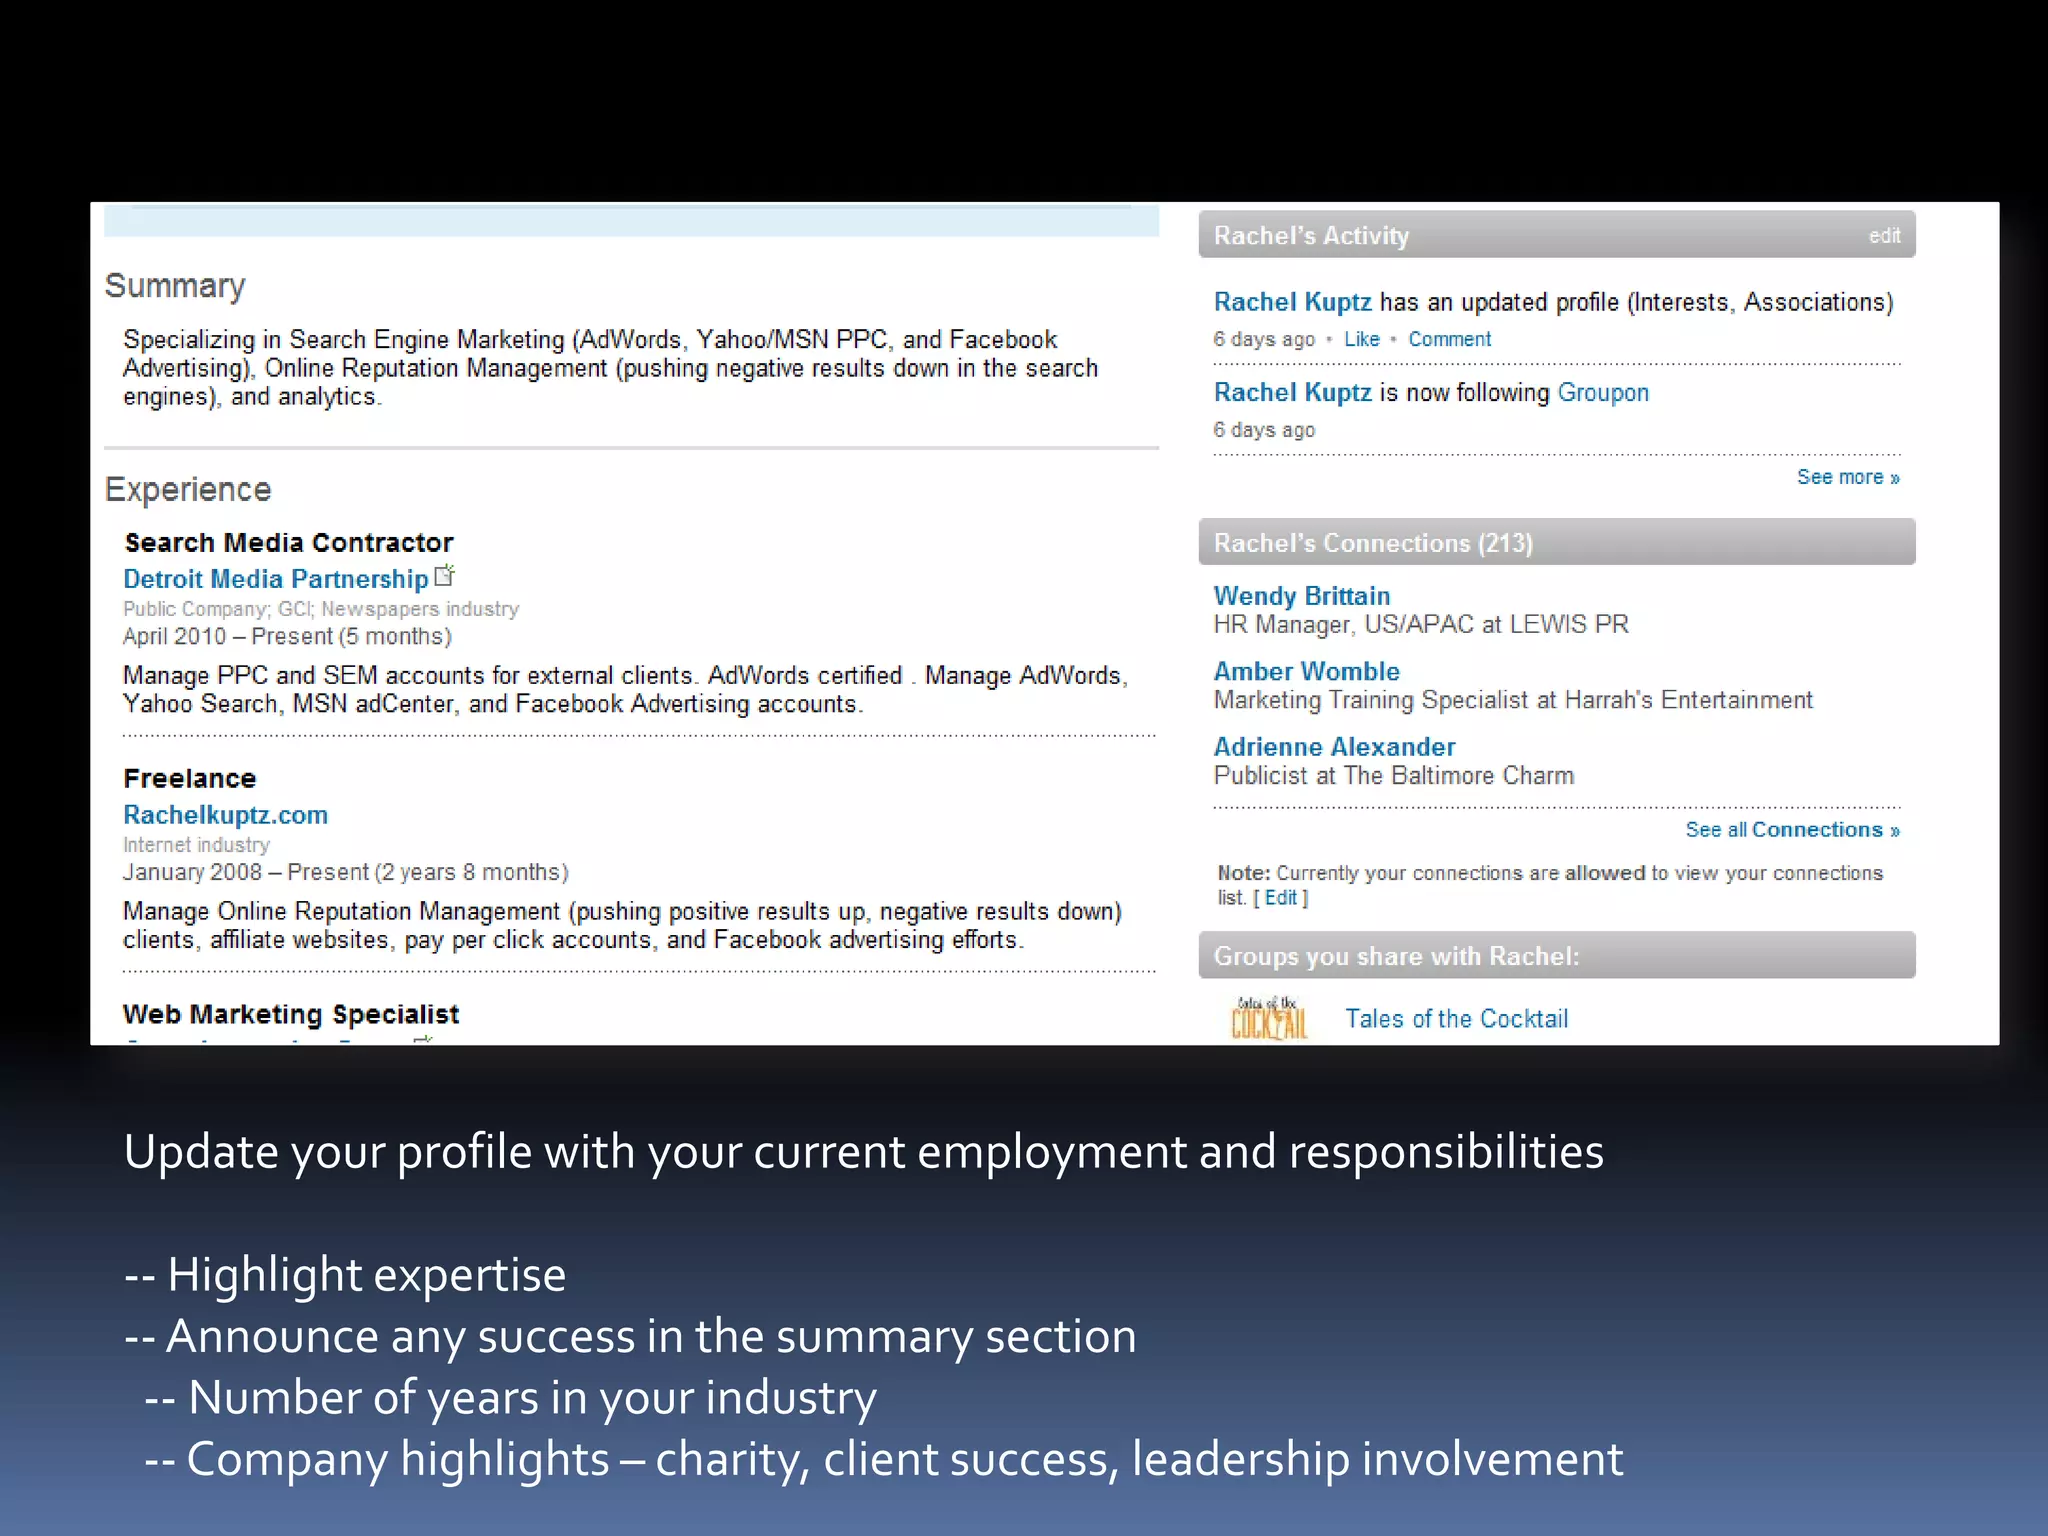Comment on the updated profile activity
The image size is (2048, 1536).
pos(1449,339)
